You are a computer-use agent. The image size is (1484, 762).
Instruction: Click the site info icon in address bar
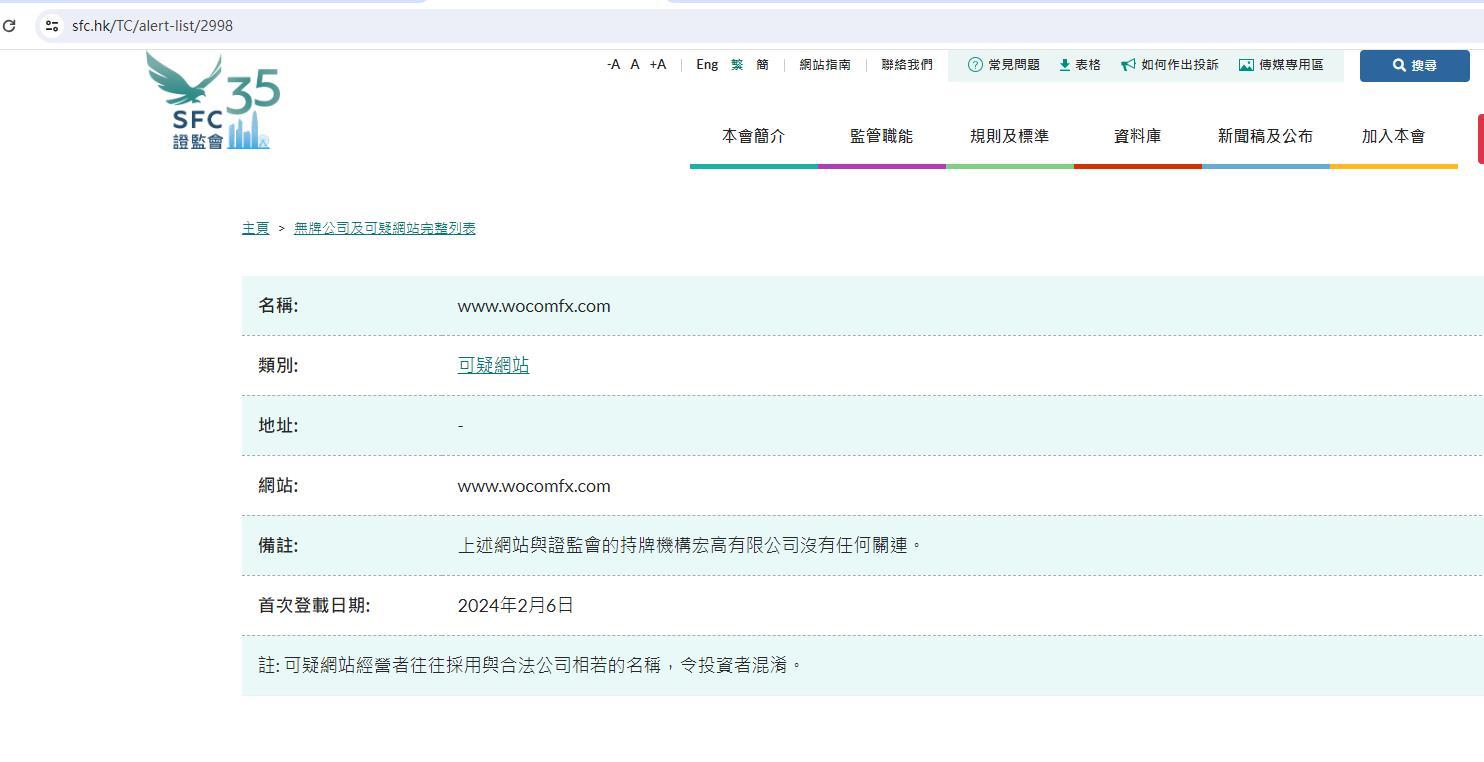pos(52,26)
